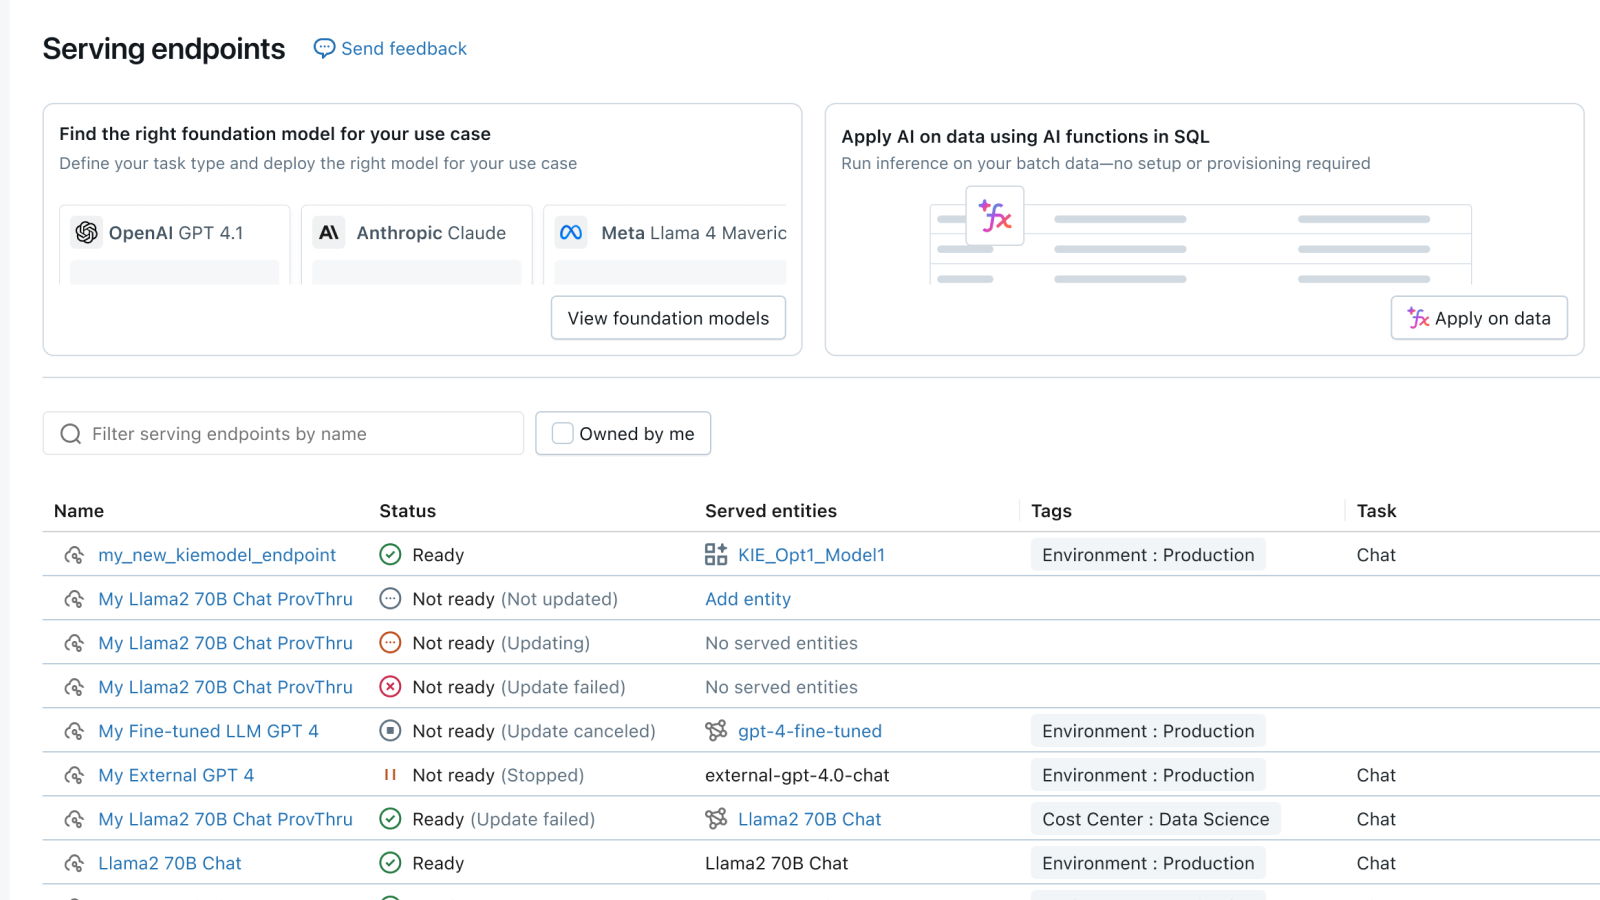Click the Meta logo on the Llama 4 Maverick card

(x=571, y=232)
